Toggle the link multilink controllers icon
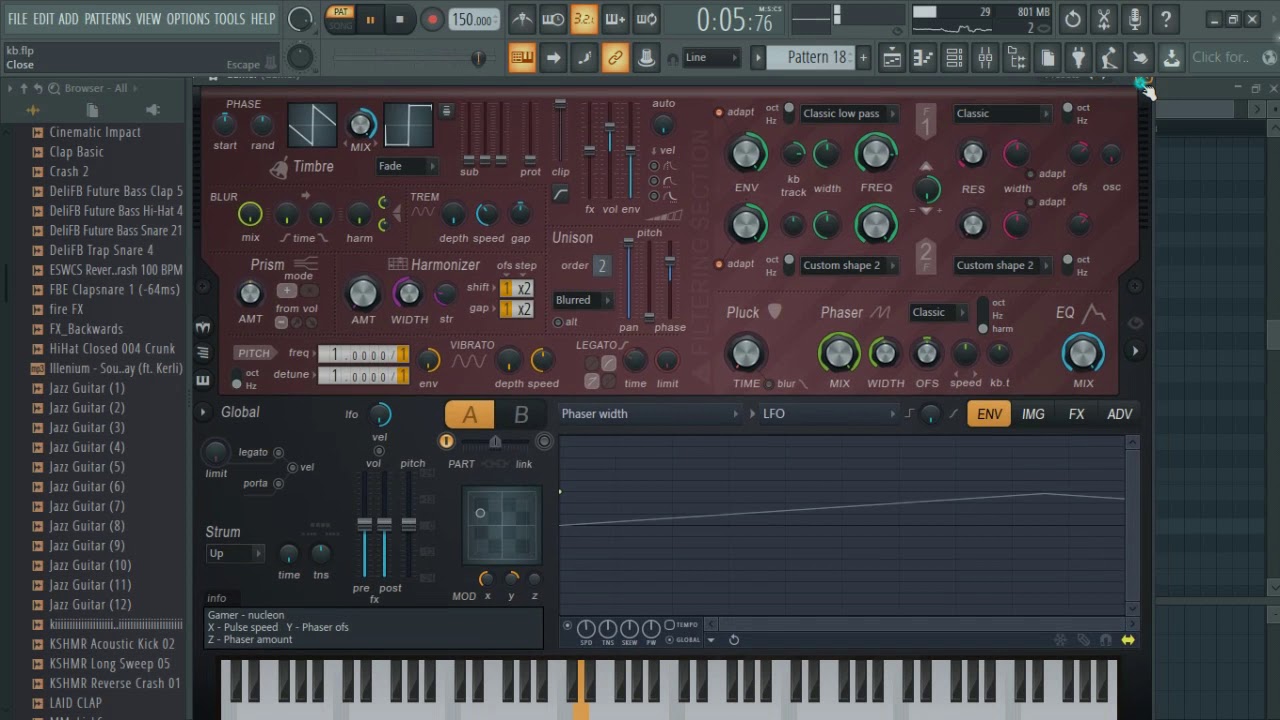 (615, 58)
